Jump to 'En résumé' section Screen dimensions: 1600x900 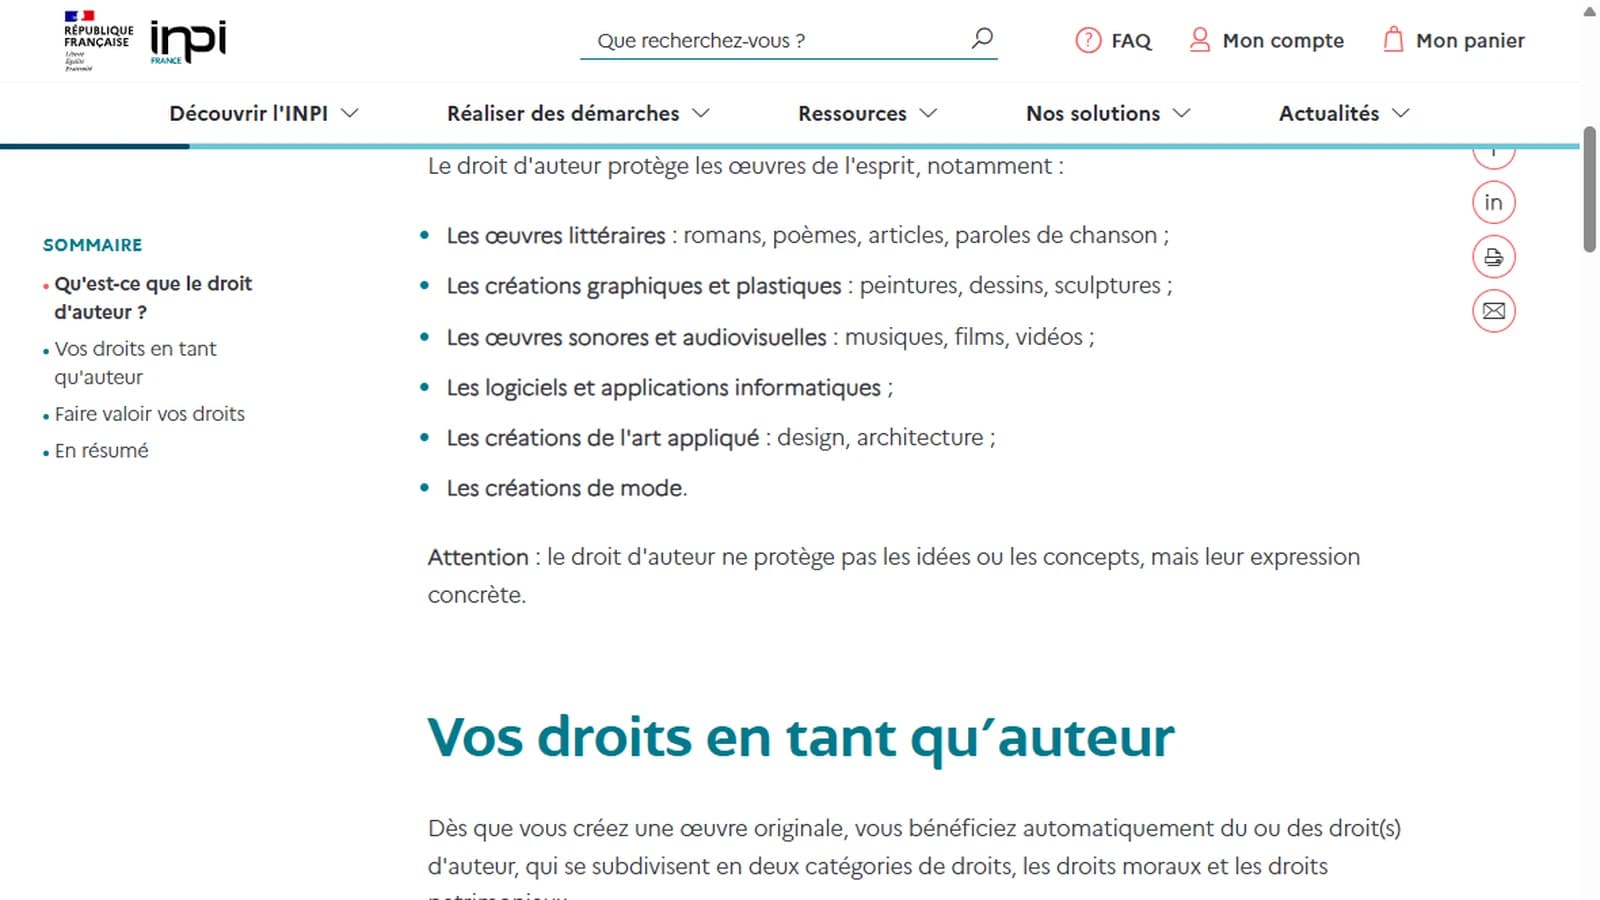pyautogui.click(x=101, y=451)
